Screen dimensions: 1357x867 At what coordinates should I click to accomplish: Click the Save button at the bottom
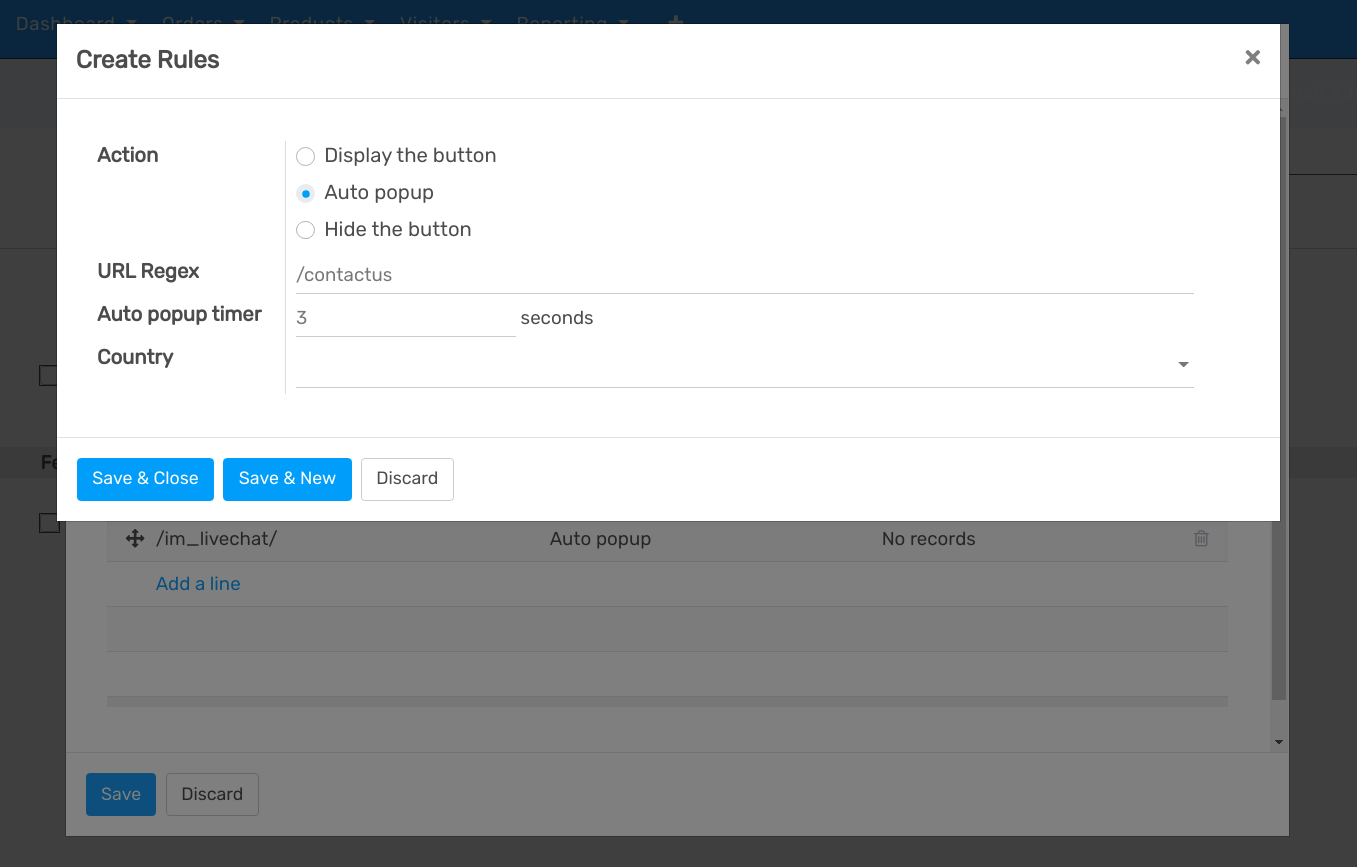tap(120, 793)
